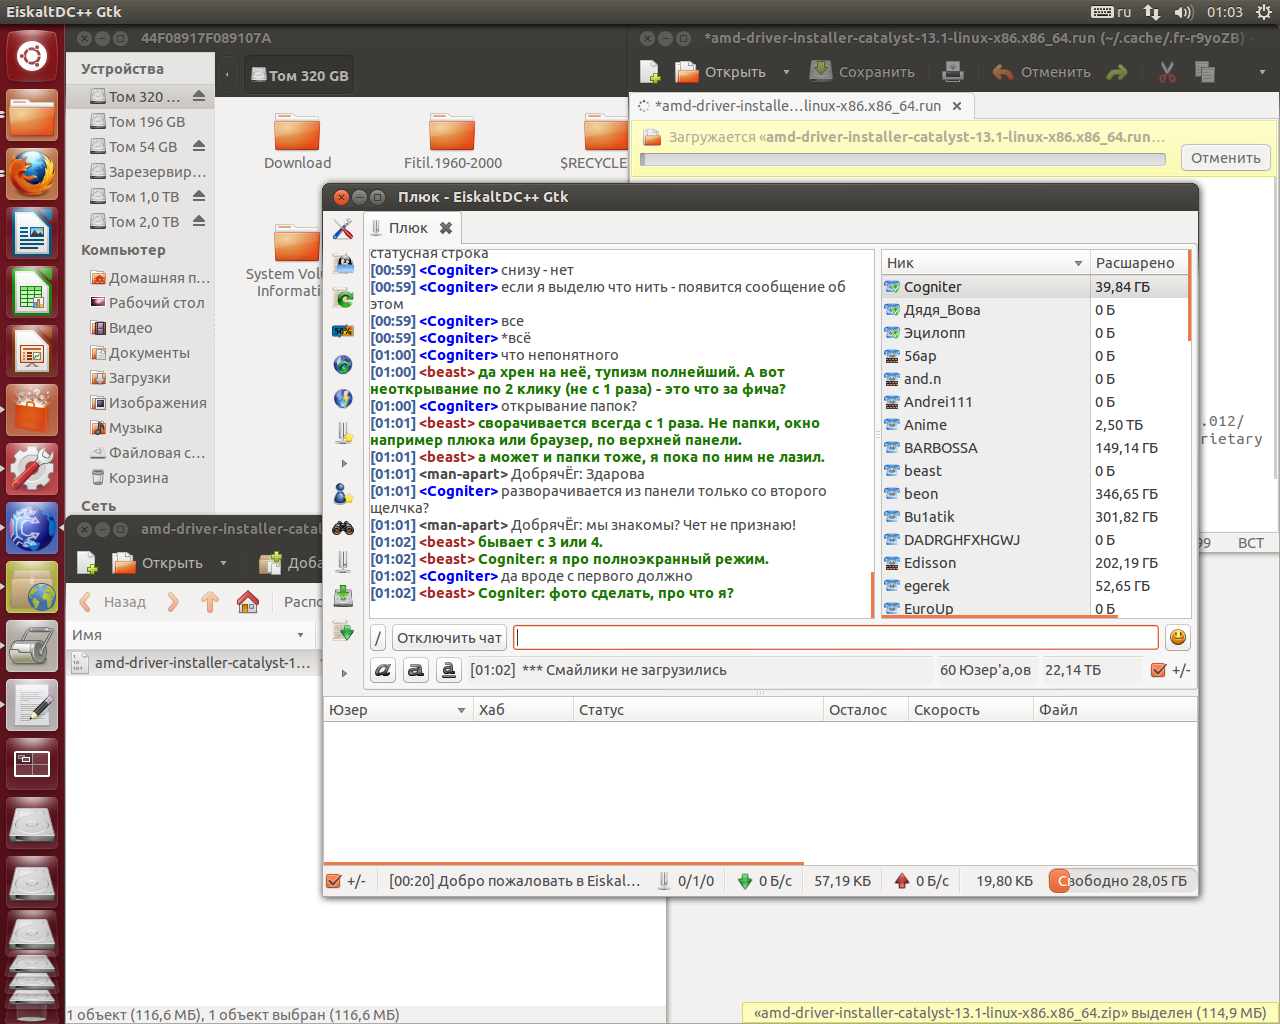
Task: Toggle the +/- checkbox in bottom status bar
Action: tap(334, 881)
